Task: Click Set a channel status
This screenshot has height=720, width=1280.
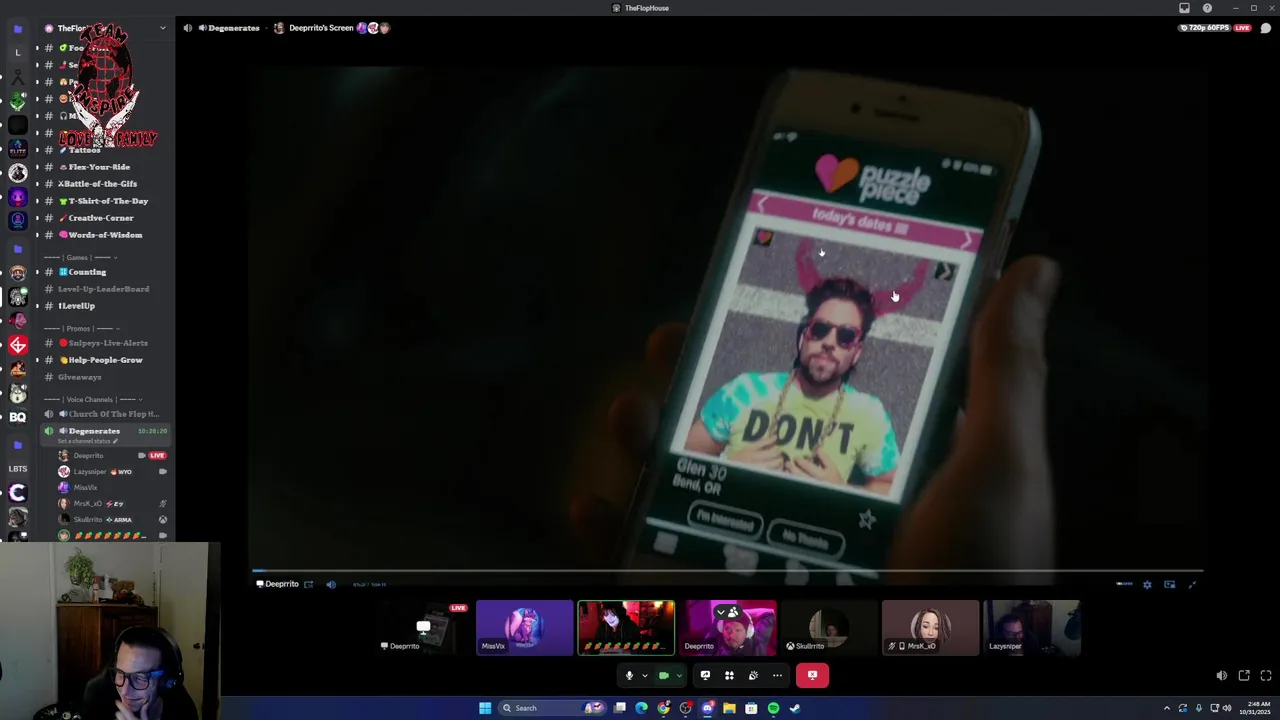Action: 88,441
